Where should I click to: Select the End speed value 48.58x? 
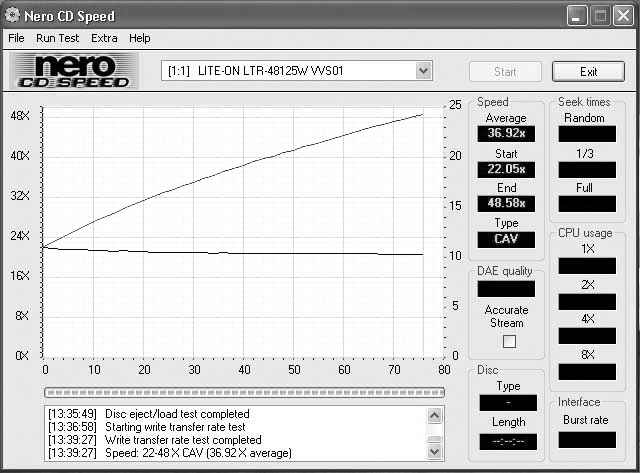coord(506,203)
